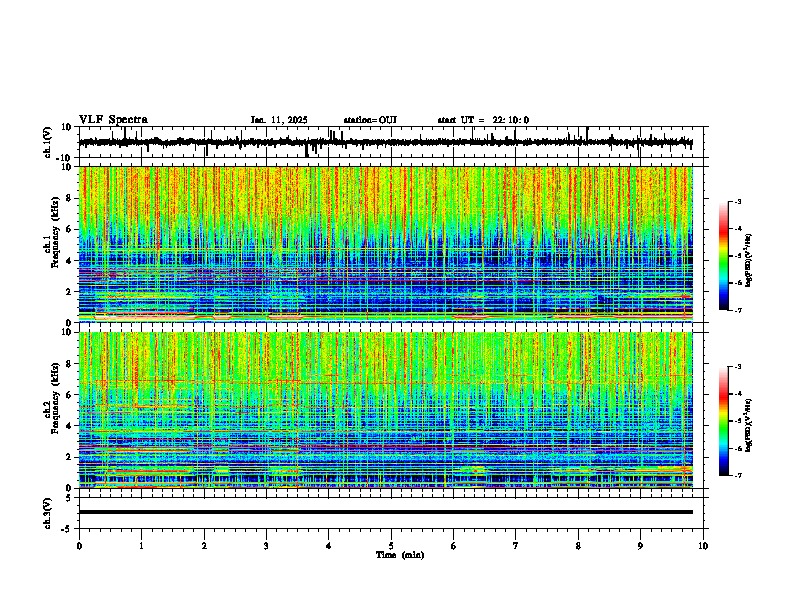Image resolution: width=792 pixels, height=612 pixels.
Task: Click the ch.2 spectrogram color scale bar
Action: click(723, 421)
